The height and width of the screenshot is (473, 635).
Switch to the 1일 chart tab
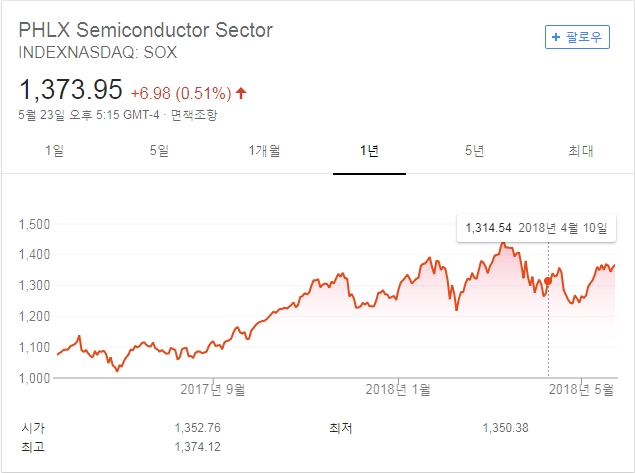tap(54, 151)
